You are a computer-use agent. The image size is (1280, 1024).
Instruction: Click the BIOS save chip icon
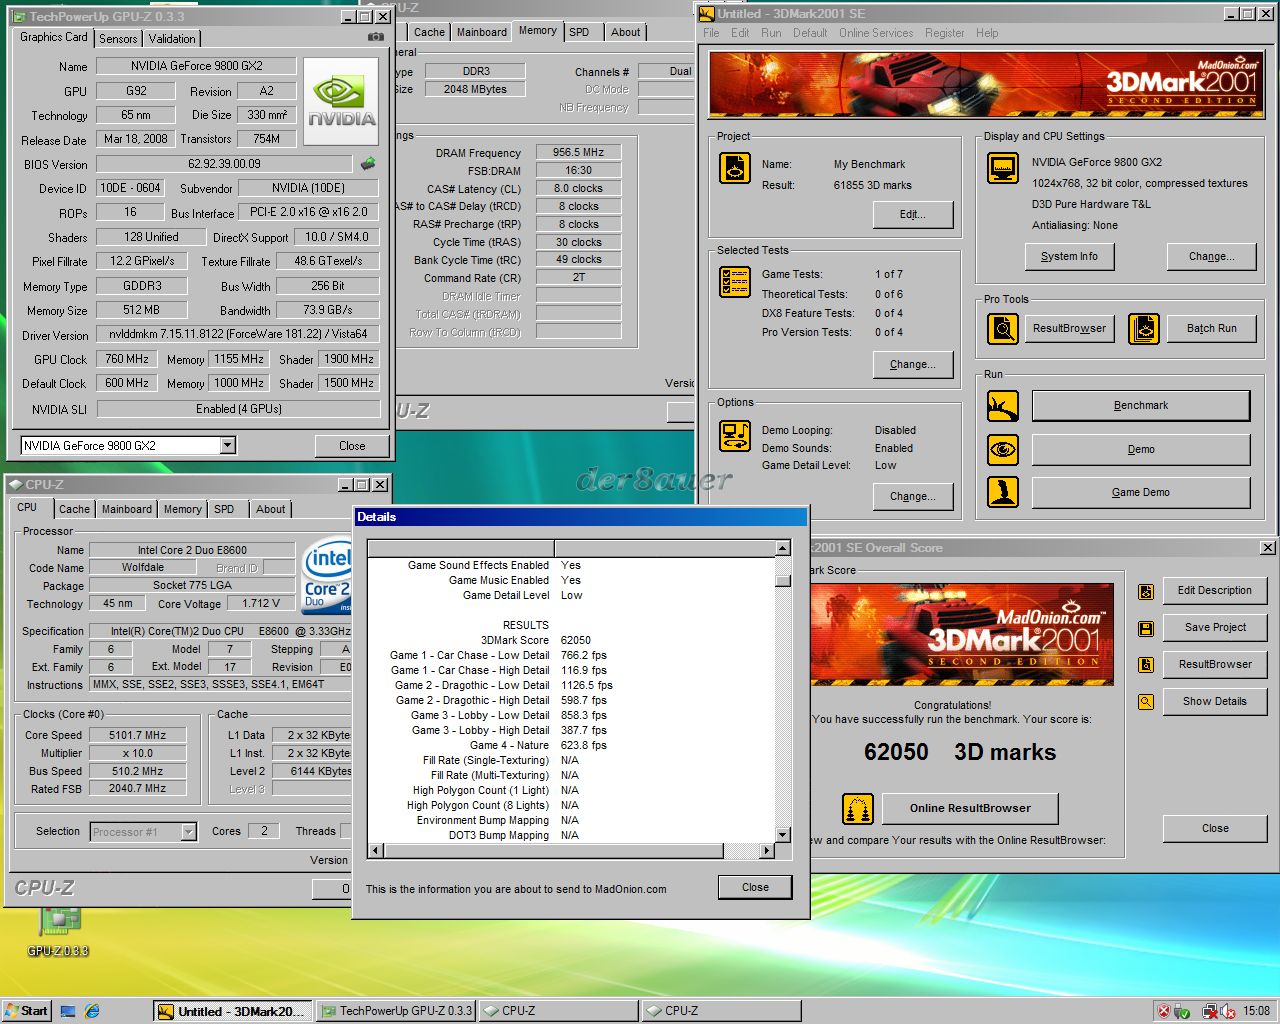(x=368, y=163)
